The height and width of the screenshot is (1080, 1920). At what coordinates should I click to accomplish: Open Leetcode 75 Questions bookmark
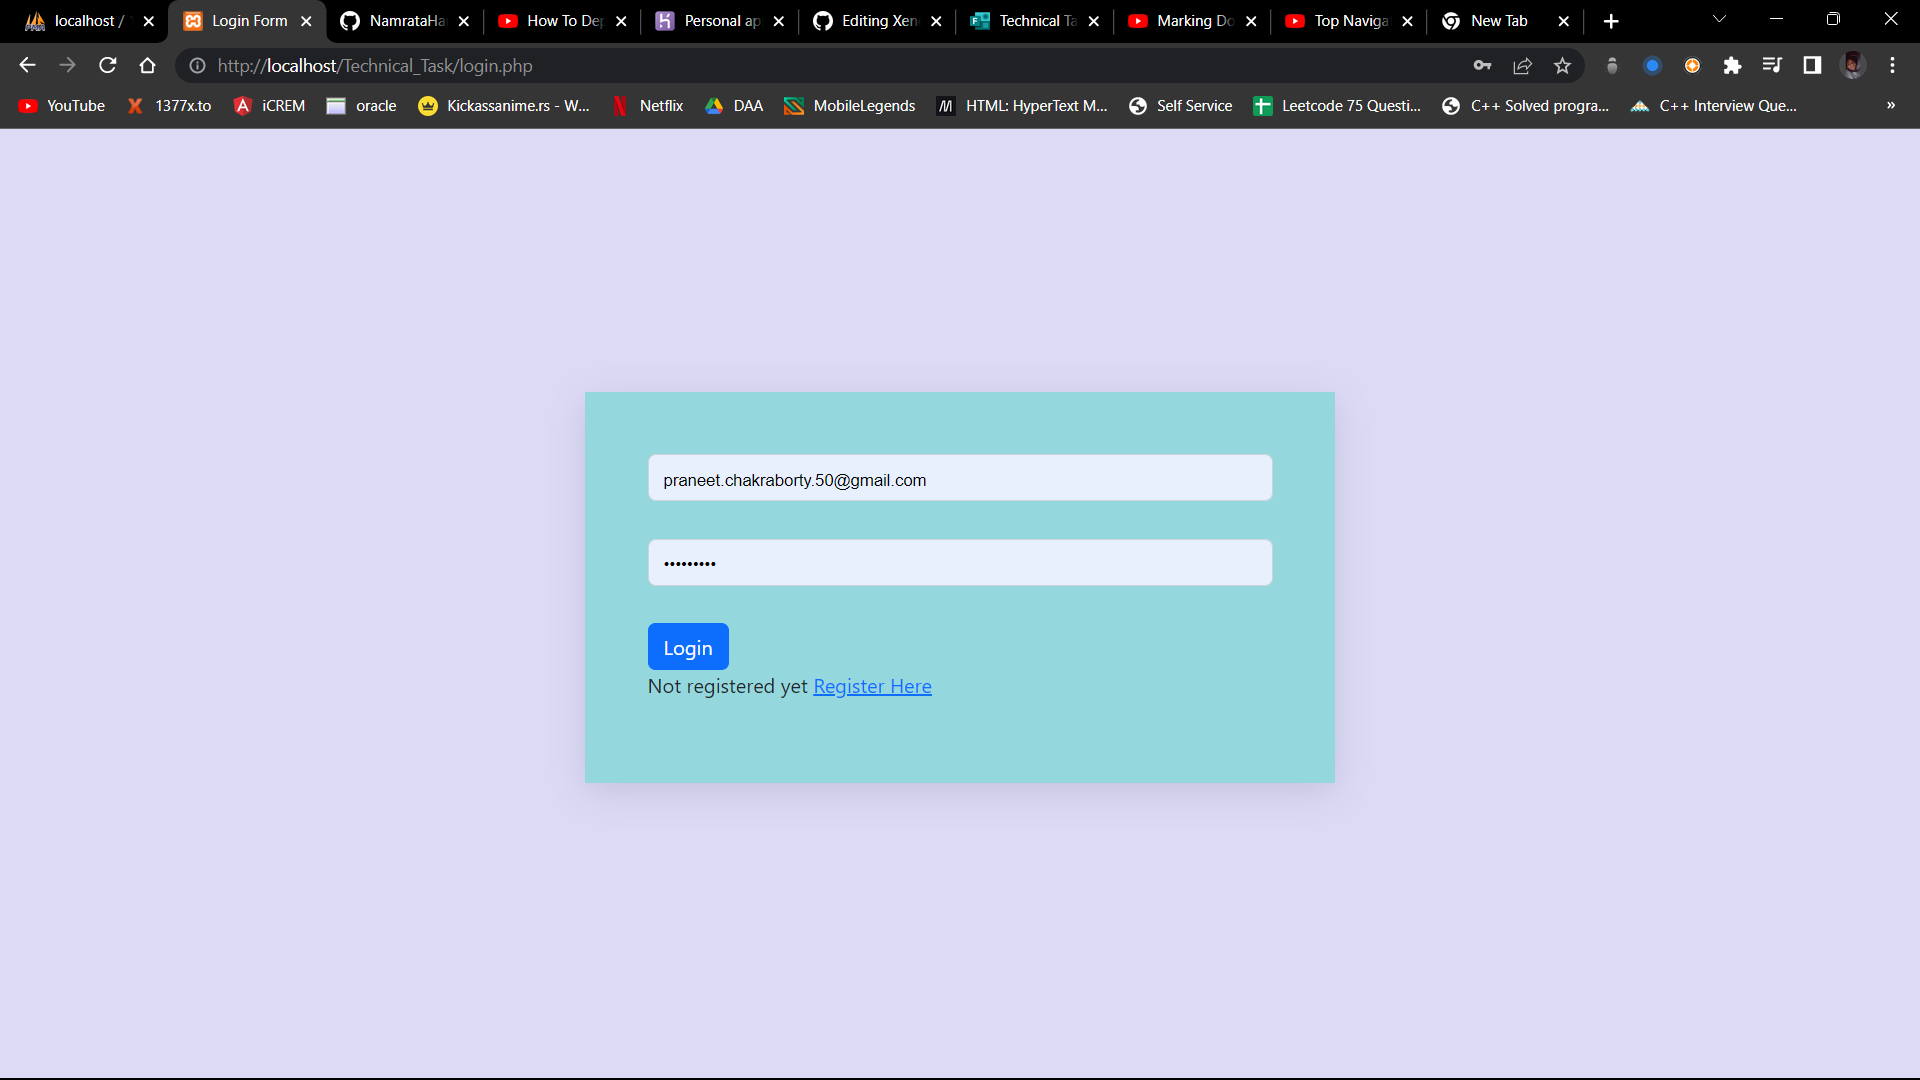click(1337, 106)
